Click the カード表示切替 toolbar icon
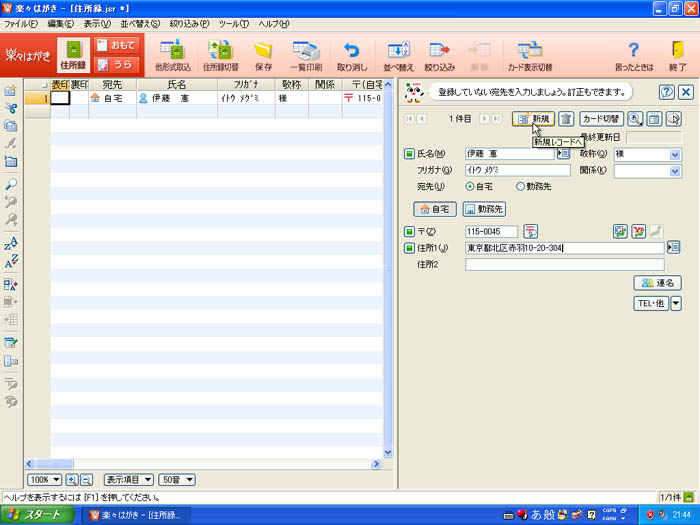Screen dimensions: 700x525 tap(530, 55)
